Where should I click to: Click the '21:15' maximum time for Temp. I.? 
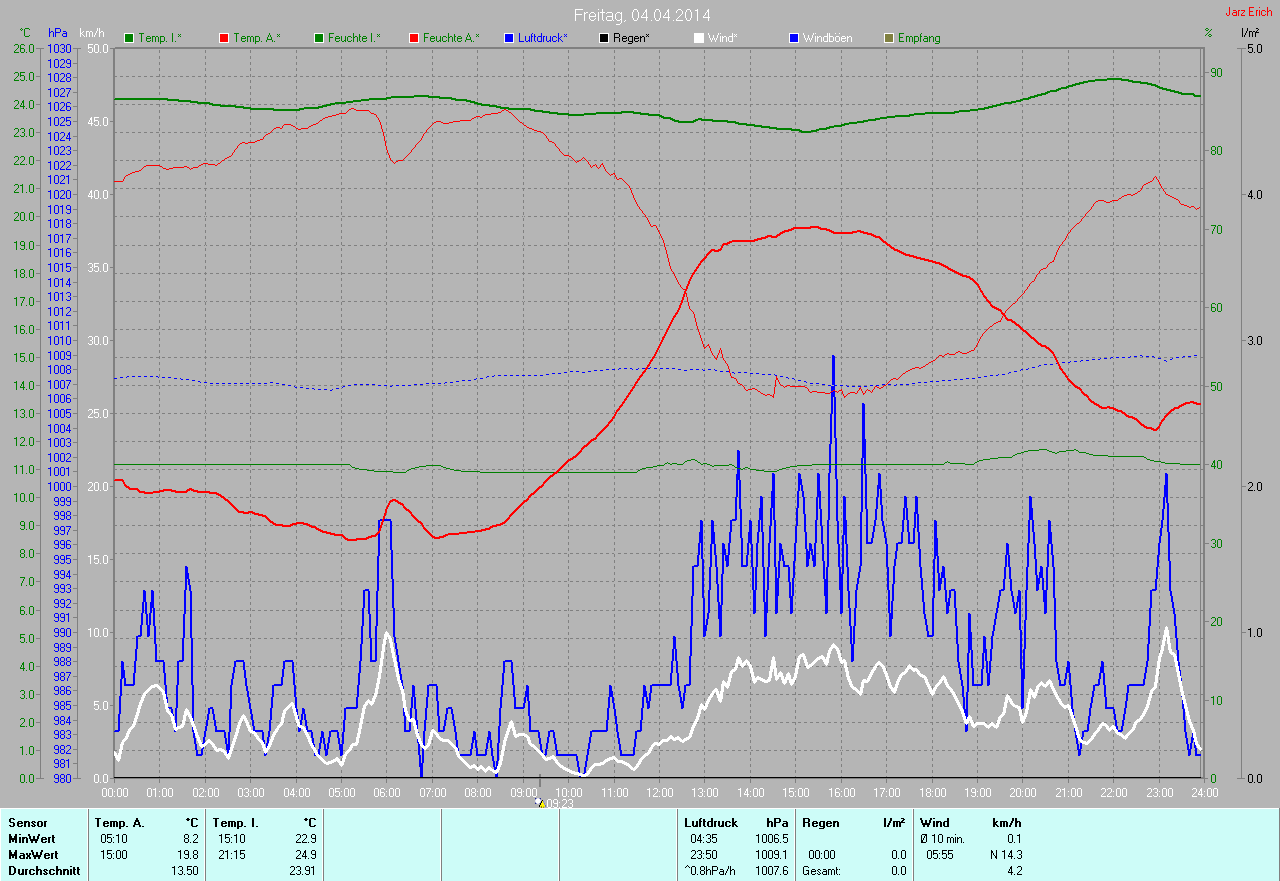coord(233,855)
